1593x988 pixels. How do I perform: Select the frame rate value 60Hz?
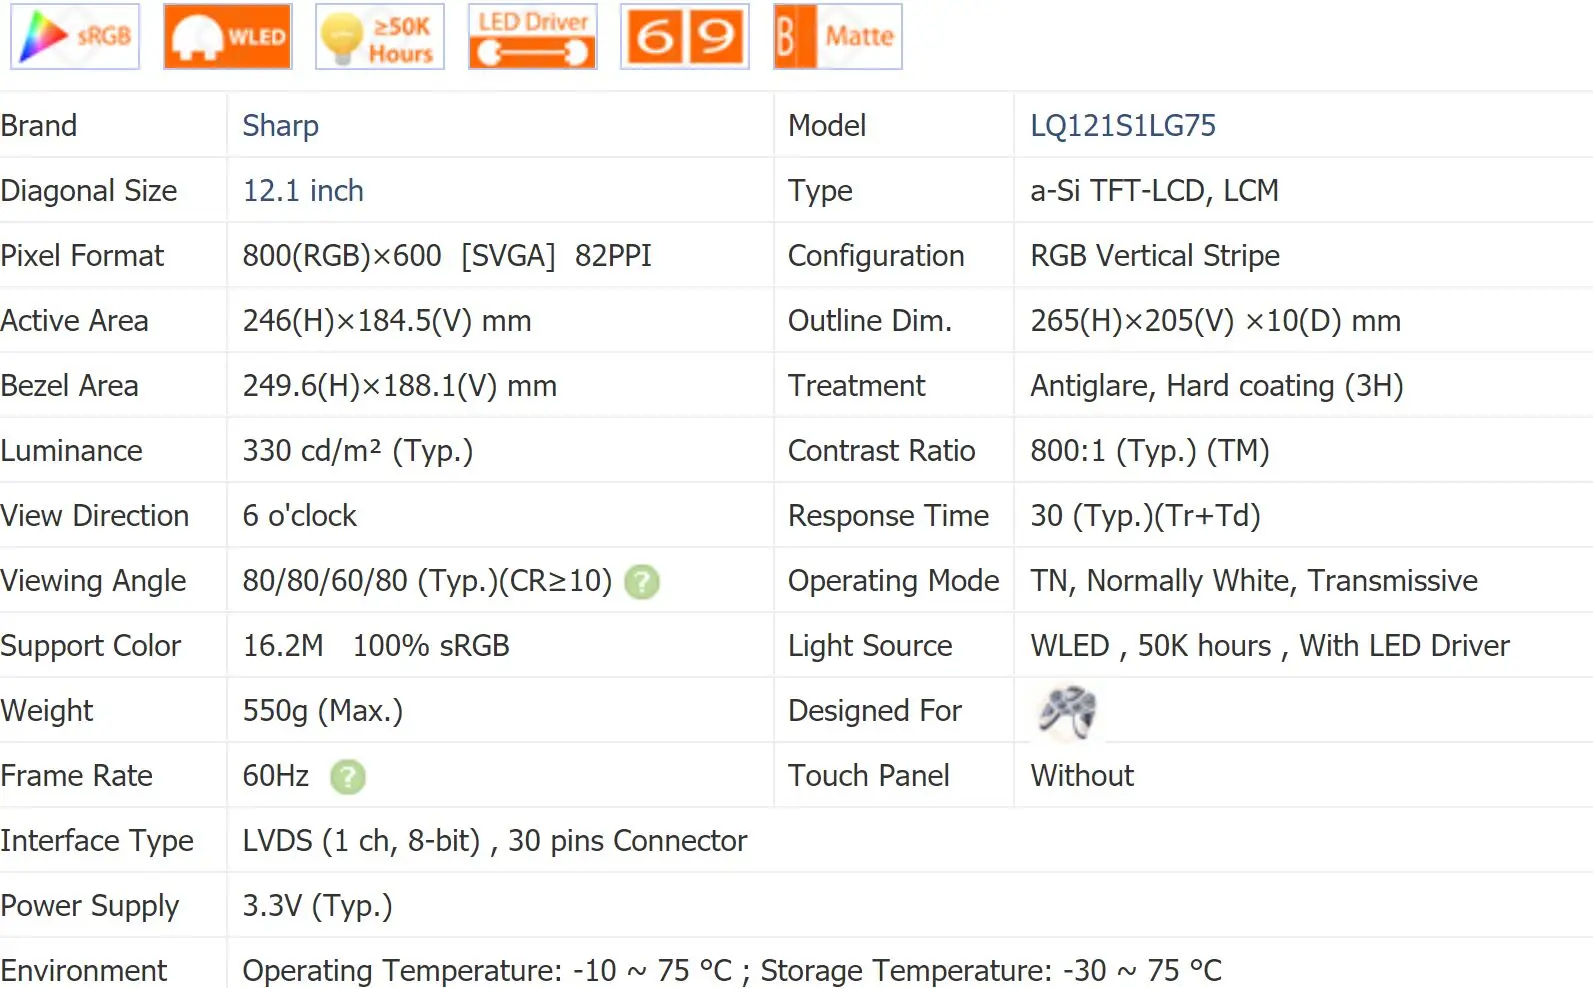(276, 776)
